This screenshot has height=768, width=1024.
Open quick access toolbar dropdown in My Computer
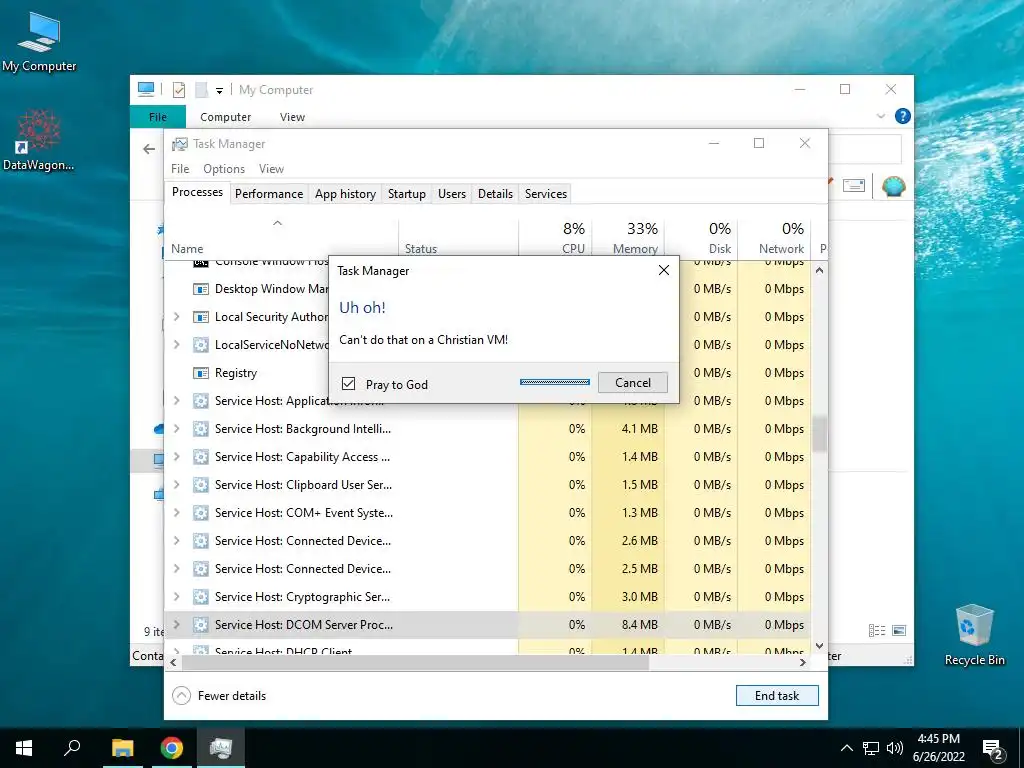coord(219,91)
